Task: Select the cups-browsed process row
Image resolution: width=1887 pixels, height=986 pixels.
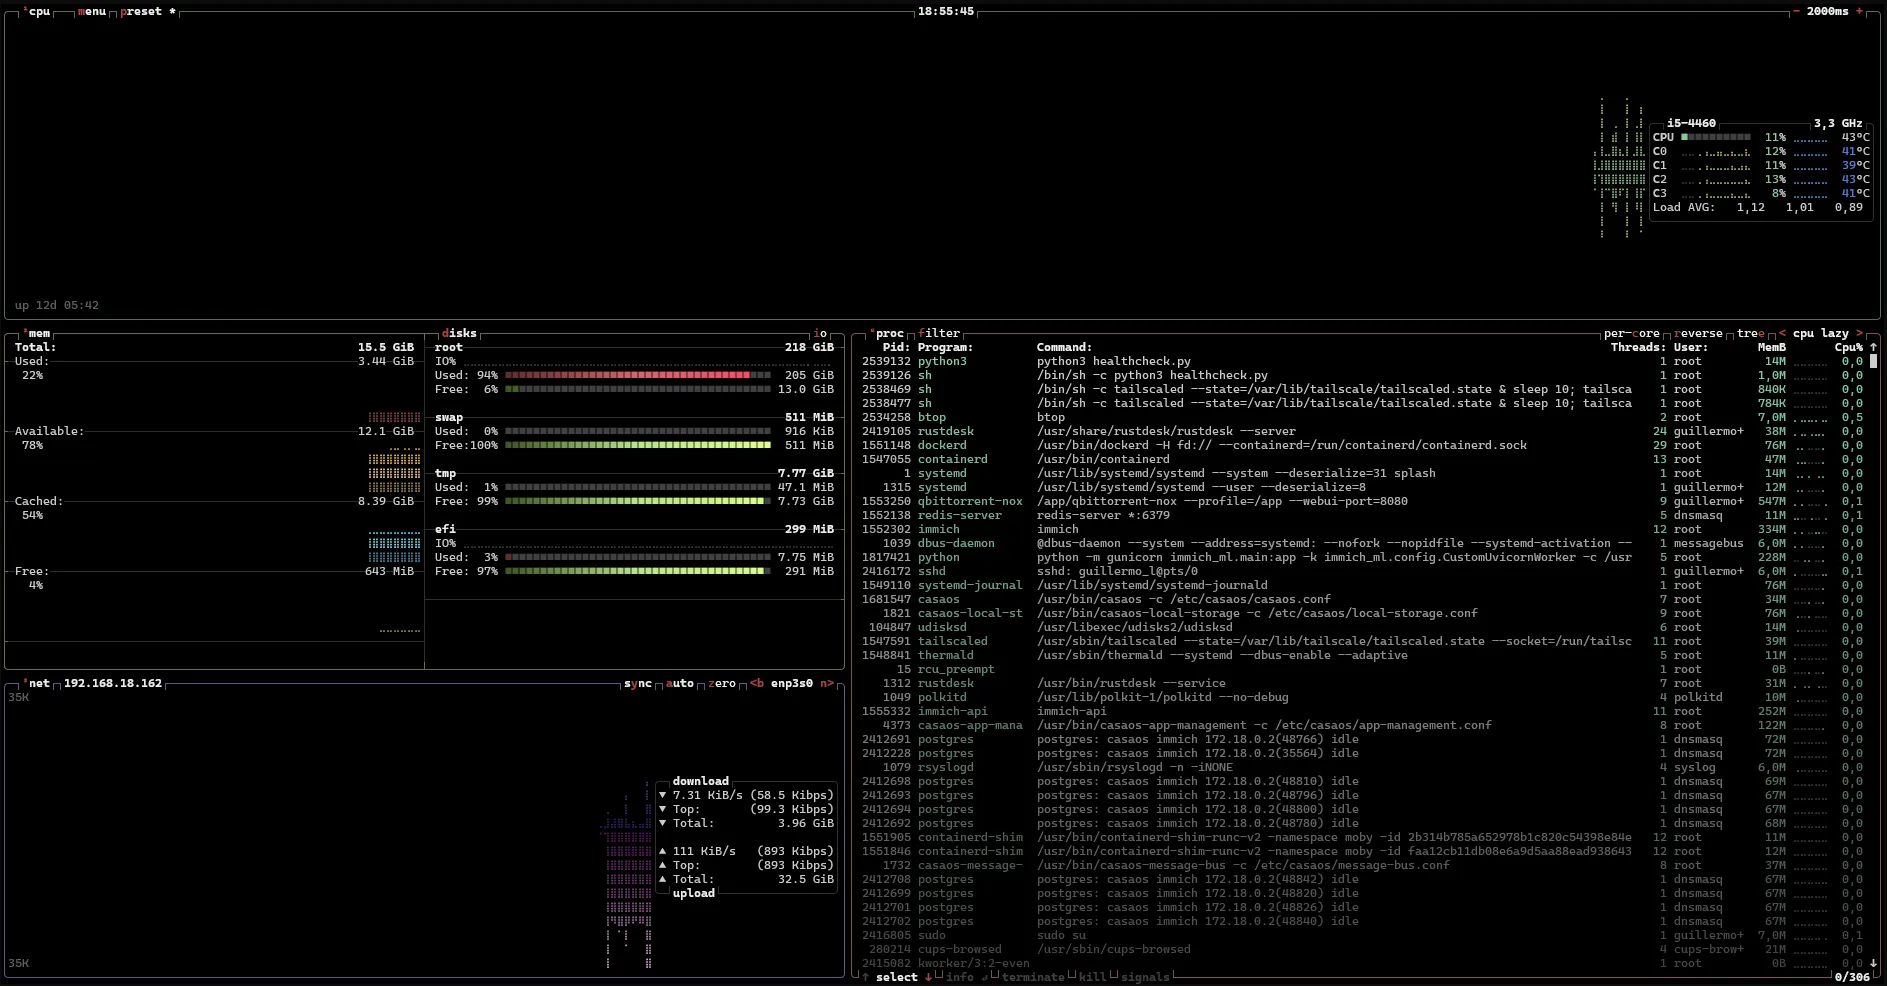Action: pyautogui.click(x=1362, y=949)
